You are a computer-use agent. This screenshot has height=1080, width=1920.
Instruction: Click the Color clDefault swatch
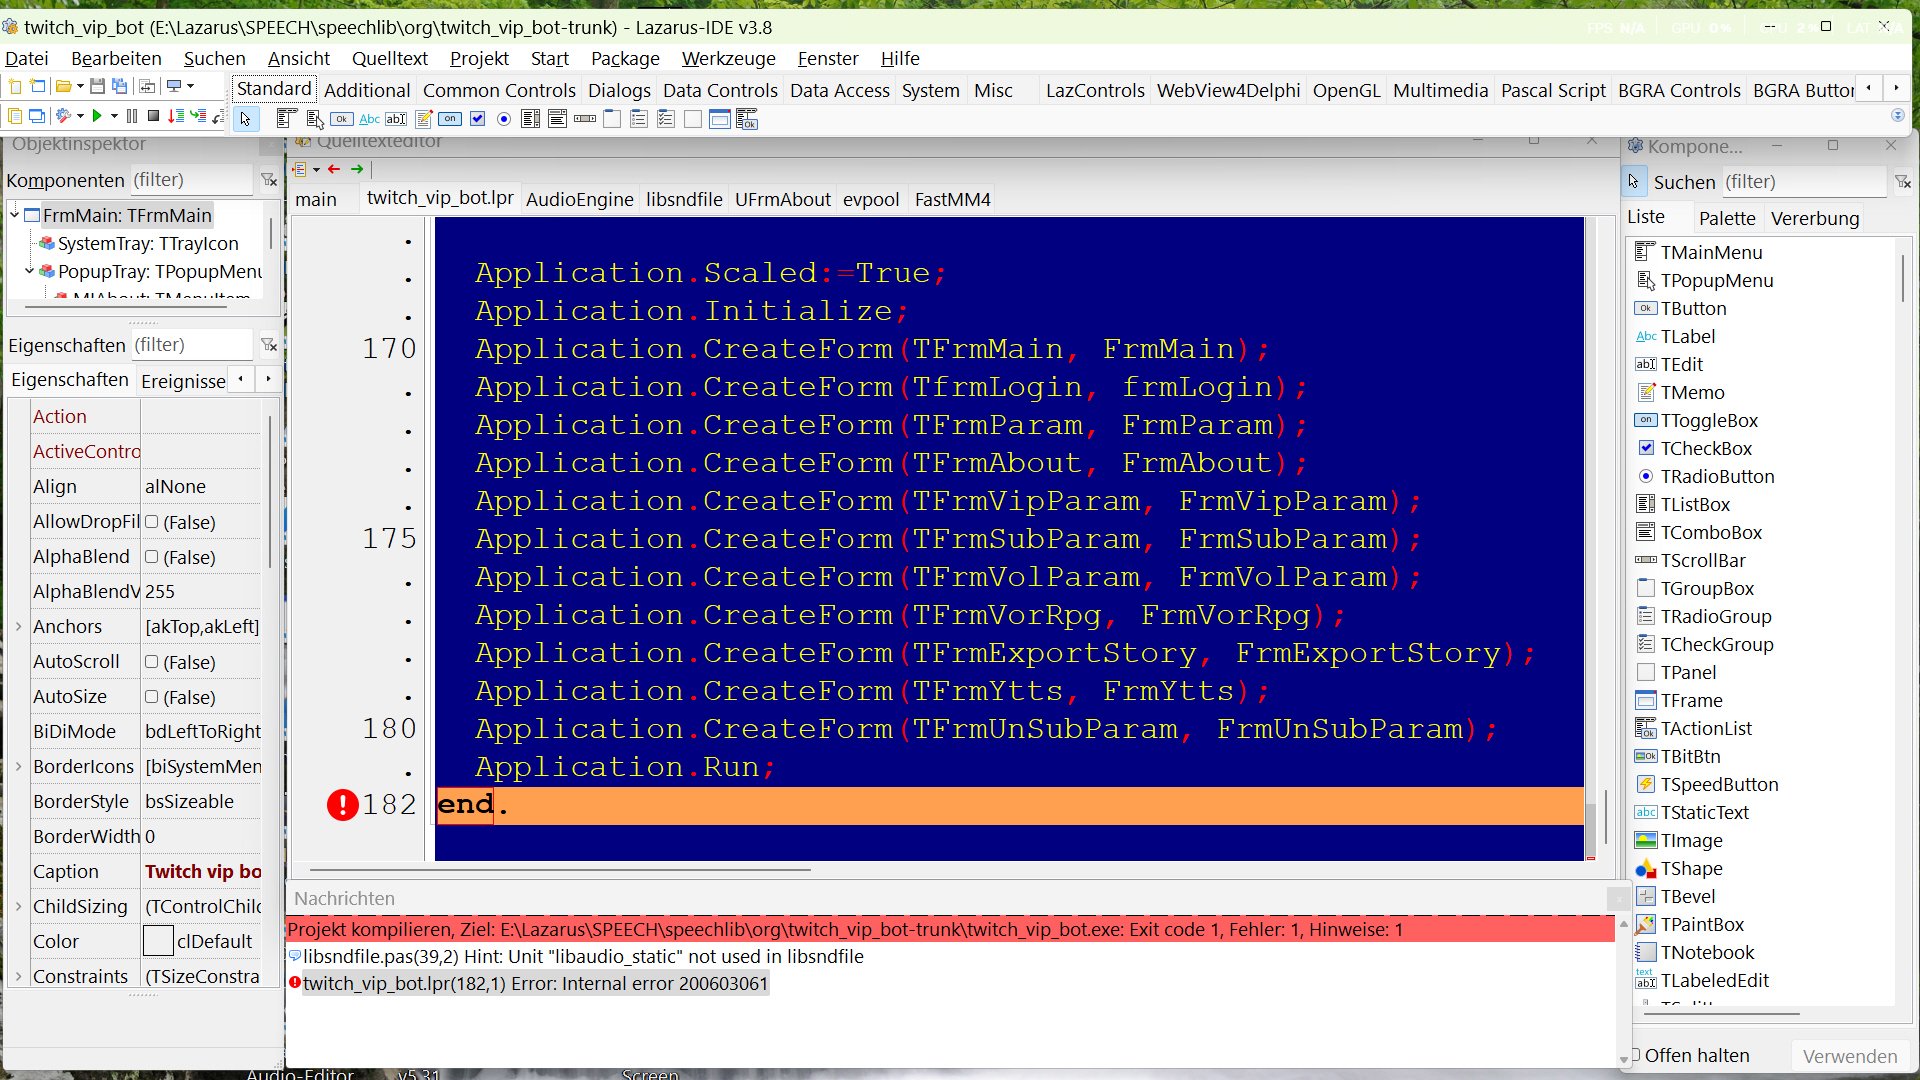[x=158, y=942]
